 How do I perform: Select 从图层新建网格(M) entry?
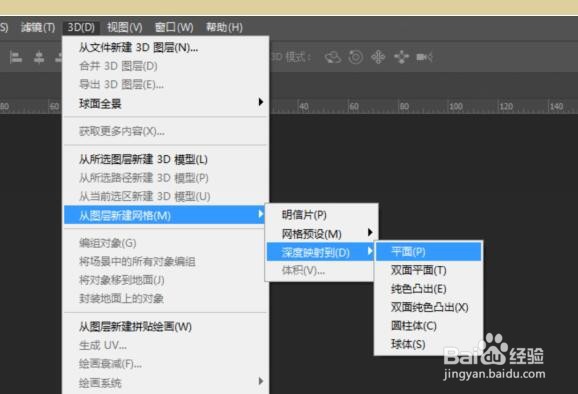click(164, 215)
